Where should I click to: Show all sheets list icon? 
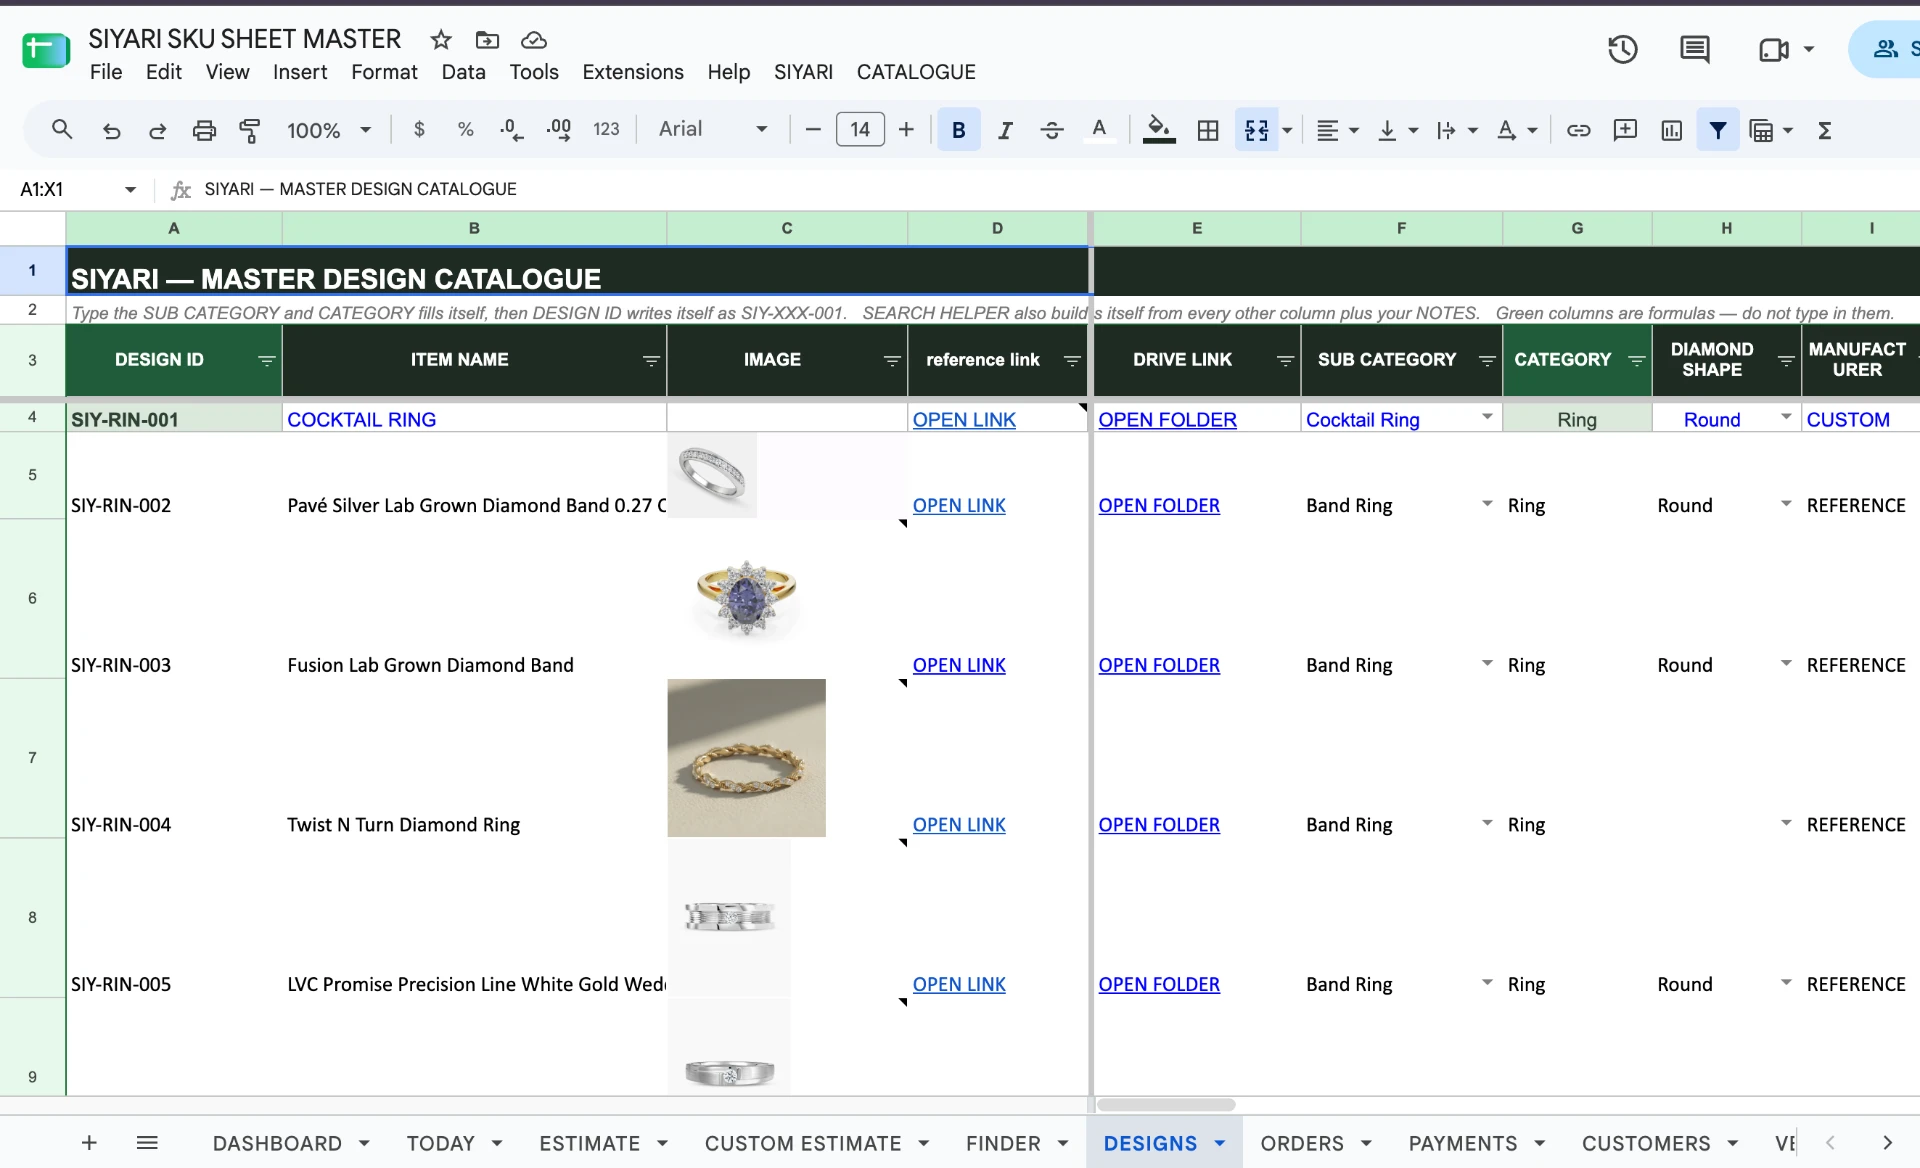click(x=147, y=1142)
